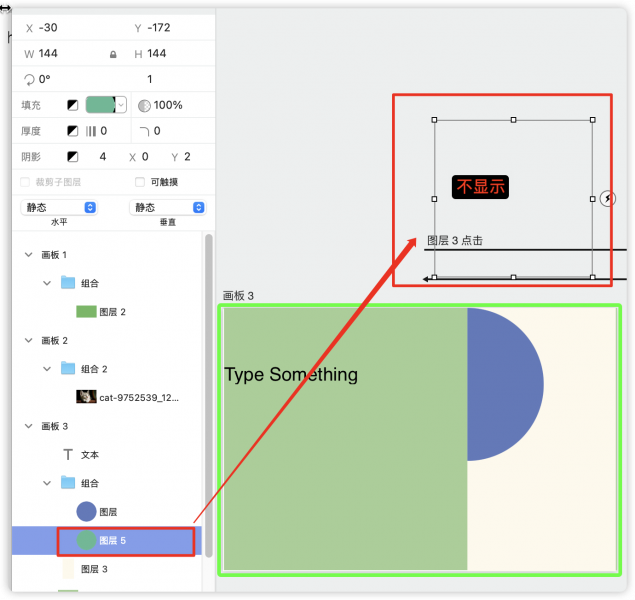
Task: Click the opacity circle icon
Action: pos(144,105)
